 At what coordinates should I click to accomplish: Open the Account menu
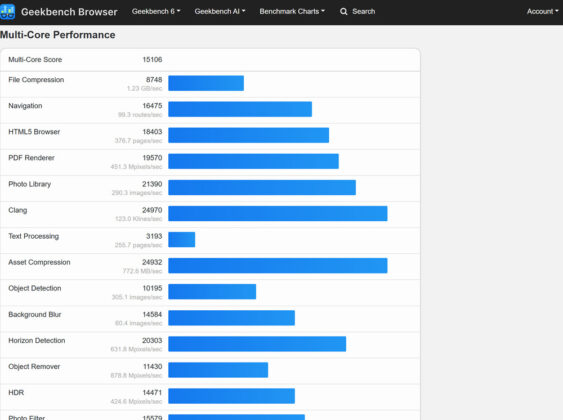pyautogui.click(x=543, y=11)
